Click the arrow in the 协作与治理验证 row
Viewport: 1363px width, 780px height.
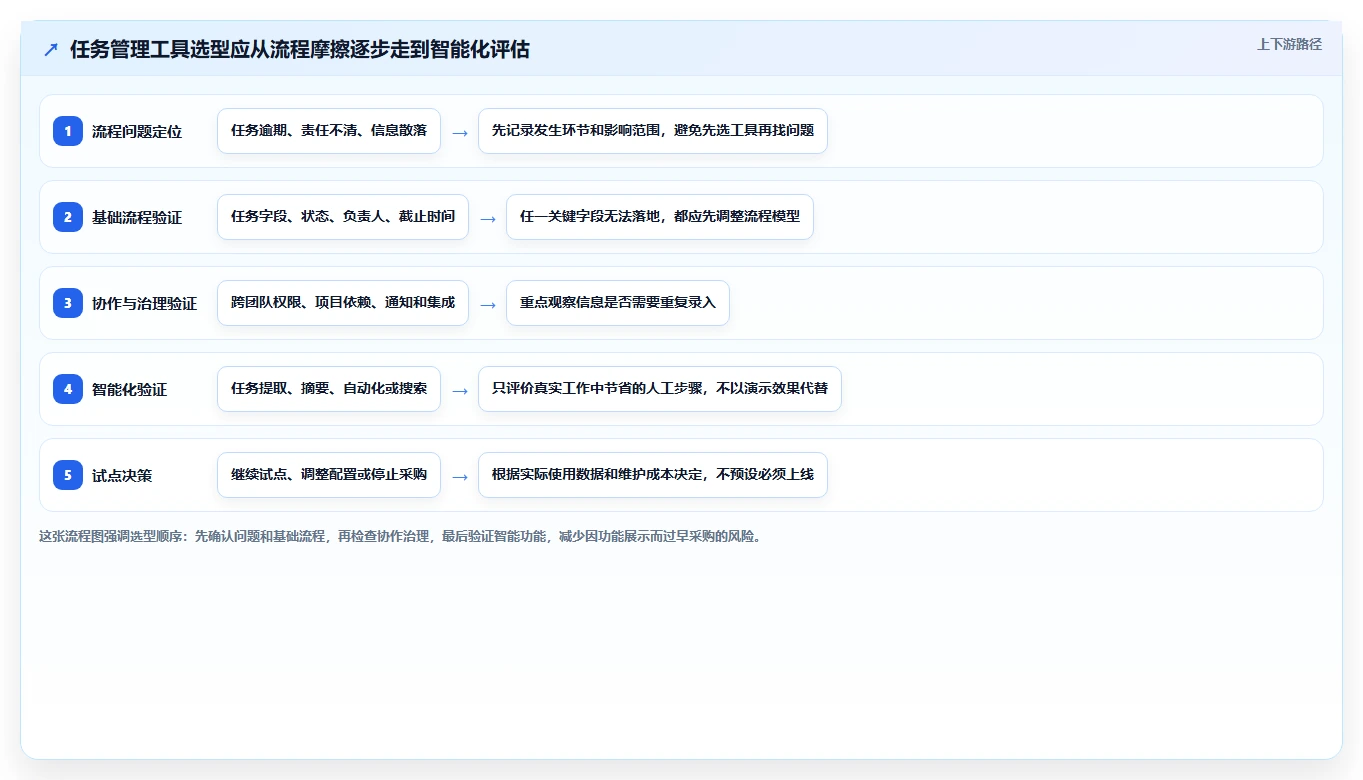tap(488, 304)
